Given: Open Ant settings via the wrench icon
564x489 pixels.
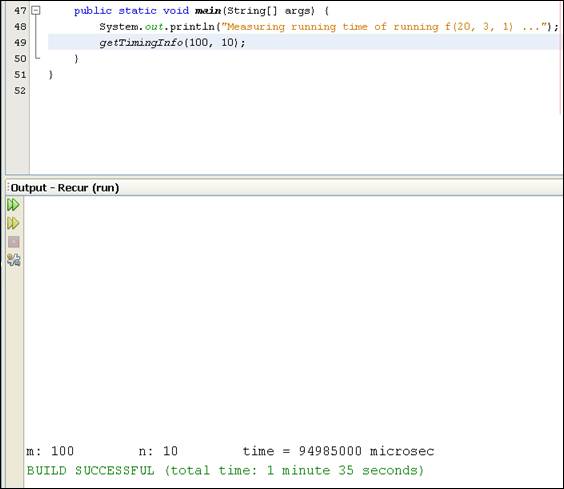Looking at the screenshot, I should coord(14,260).
